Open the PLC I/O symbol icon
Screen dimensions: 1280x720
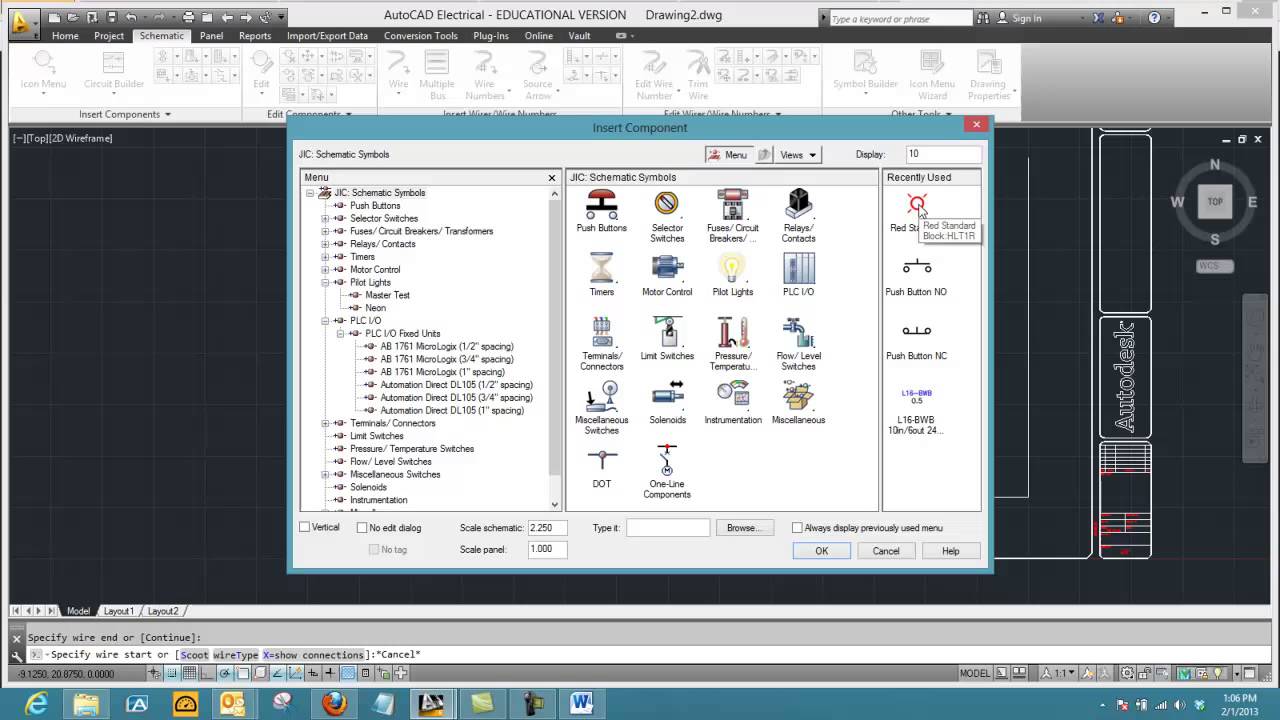(798, 268)
